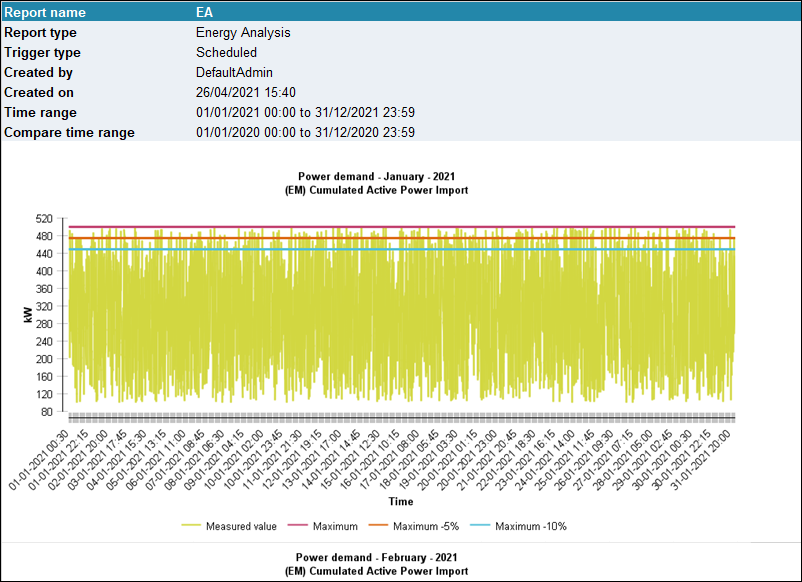This screenshot has width=802, height=582.
Task: Click the orange Maximum -5% legend swatch
Action: point(379,526)
